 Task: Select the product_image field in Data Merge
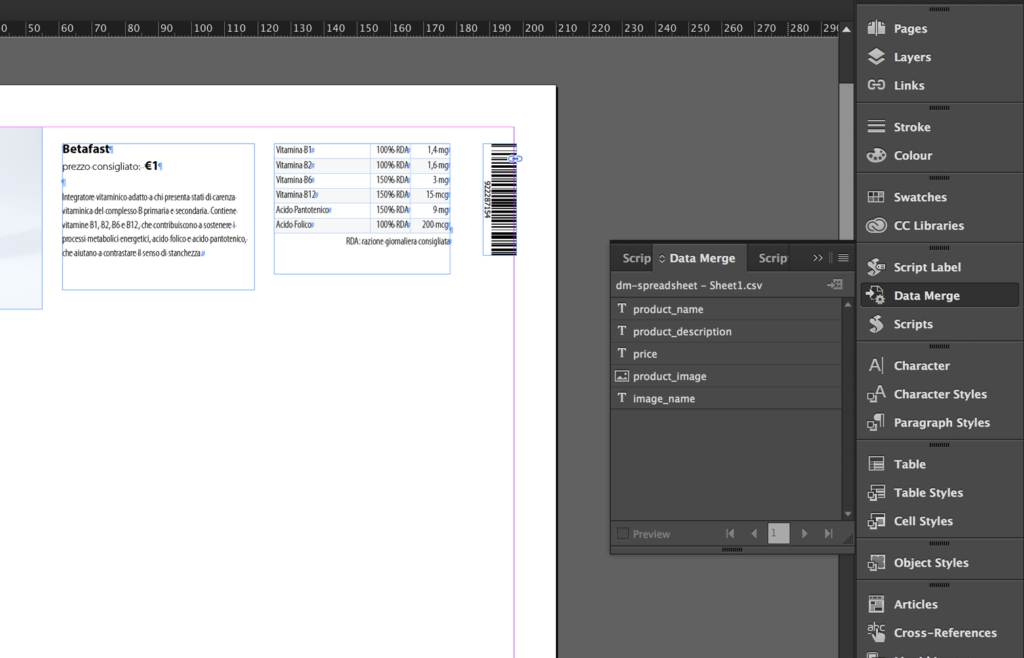(726, 376)
